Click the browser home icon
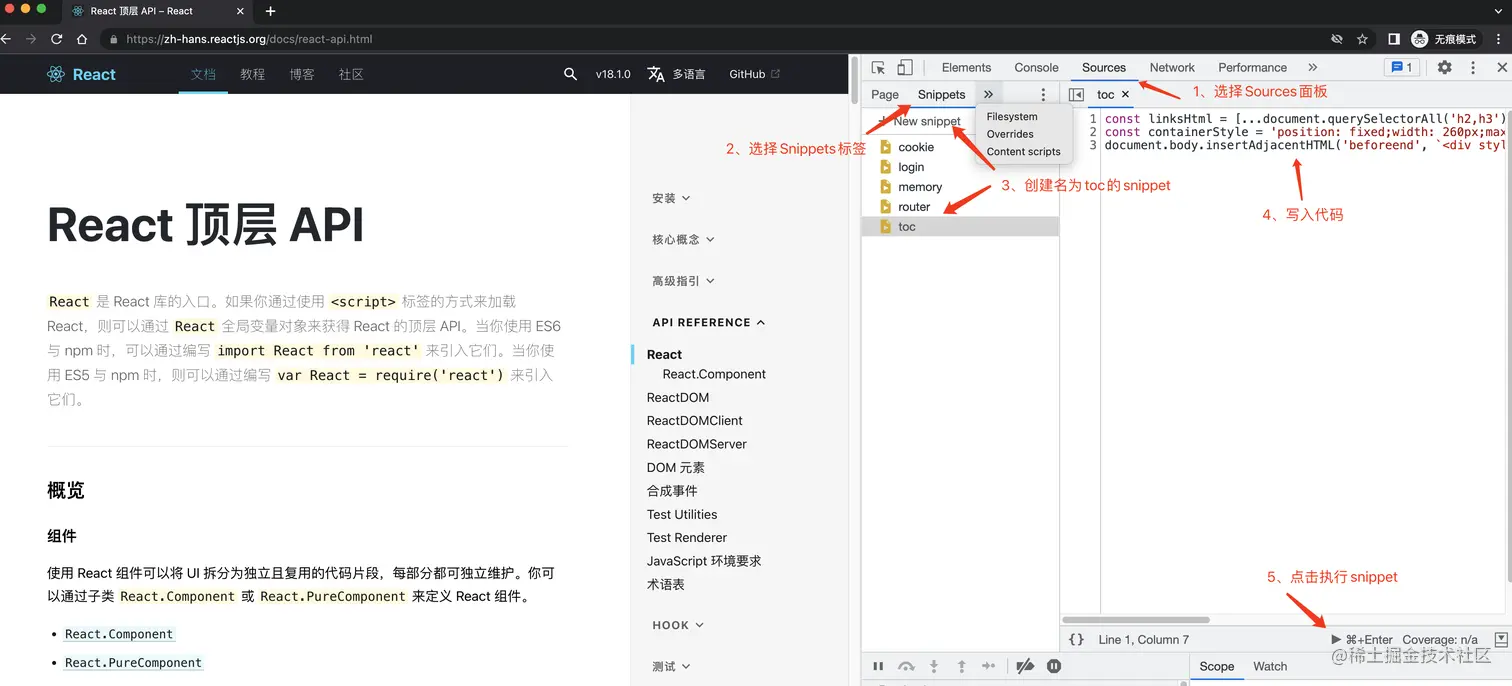1512x686 pixels. [83, 39]
